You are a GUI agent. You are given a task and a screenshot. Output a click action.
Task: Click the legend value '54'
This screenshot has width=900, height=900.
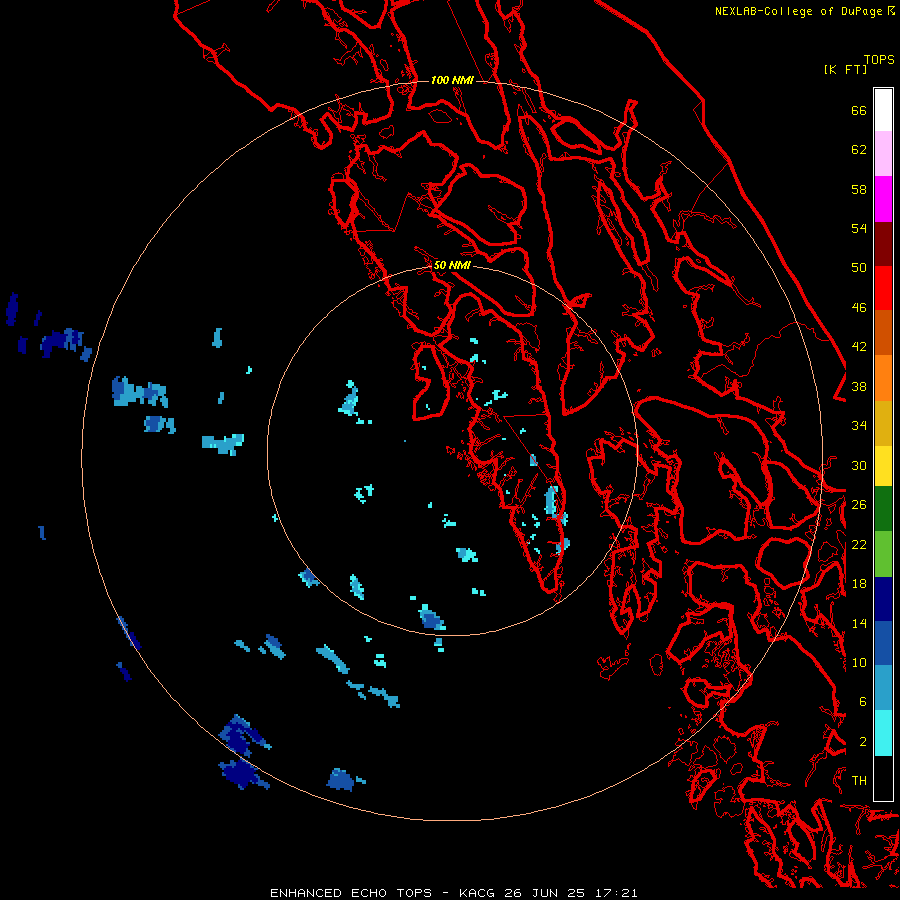click(859, 228)
